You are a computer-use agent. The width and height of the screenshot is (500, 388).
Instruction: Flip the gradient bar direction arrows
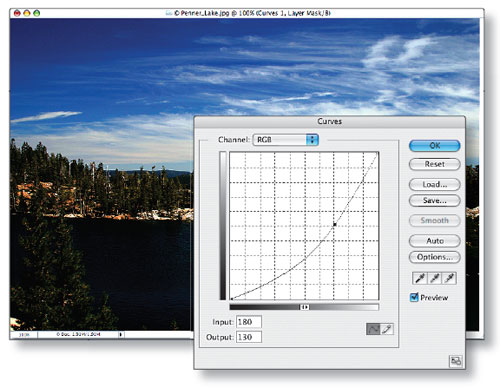[x=304, y=307]
